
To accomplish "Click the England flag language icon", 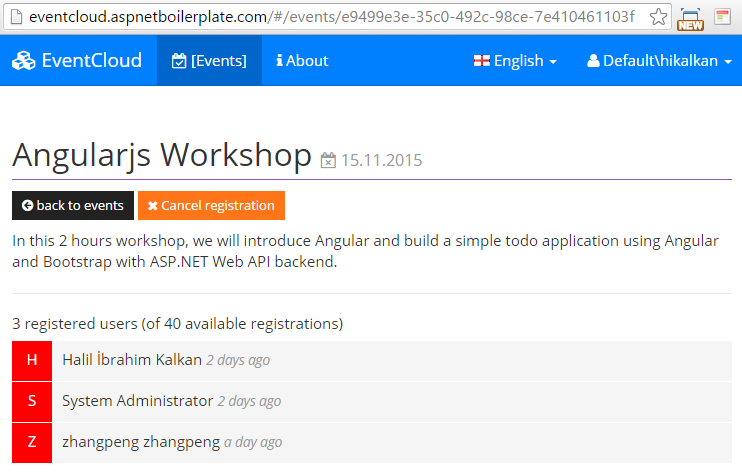I will tap(482, 61).
